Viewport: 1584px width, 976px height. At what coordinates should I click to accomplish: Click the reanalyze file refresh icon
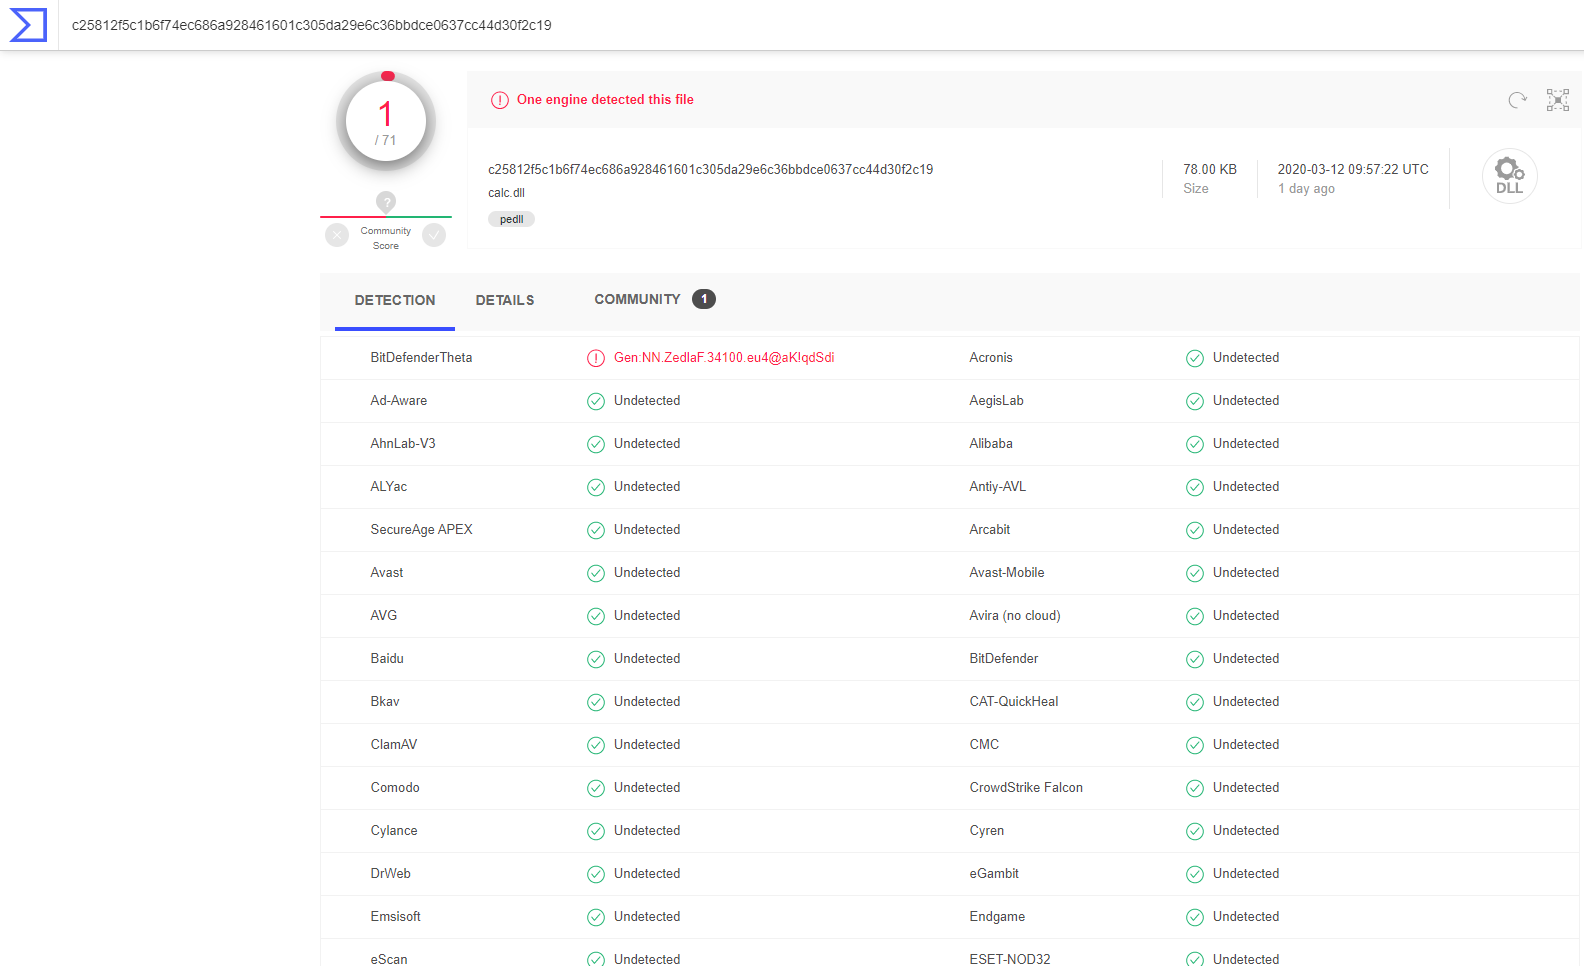1517,100
